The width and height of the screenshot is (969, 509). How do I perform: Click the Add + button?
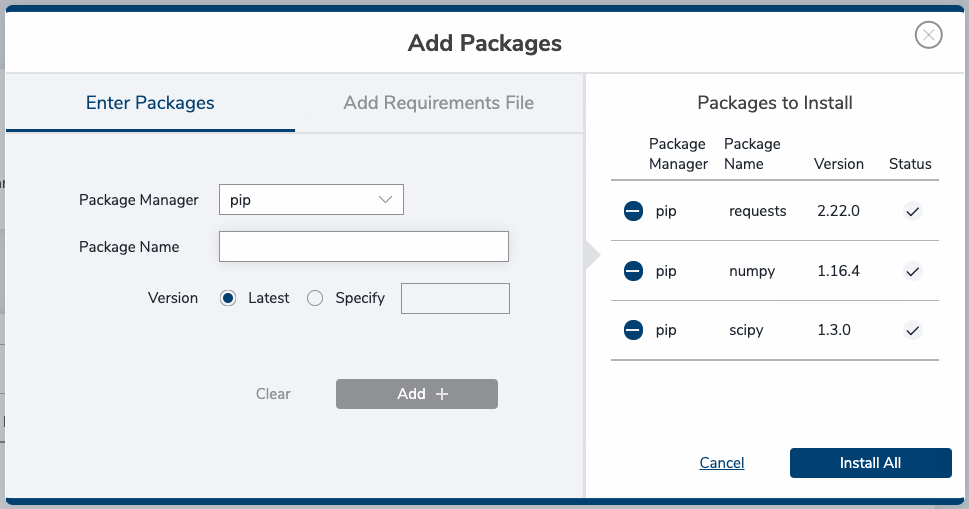click(x=417, y=394)
